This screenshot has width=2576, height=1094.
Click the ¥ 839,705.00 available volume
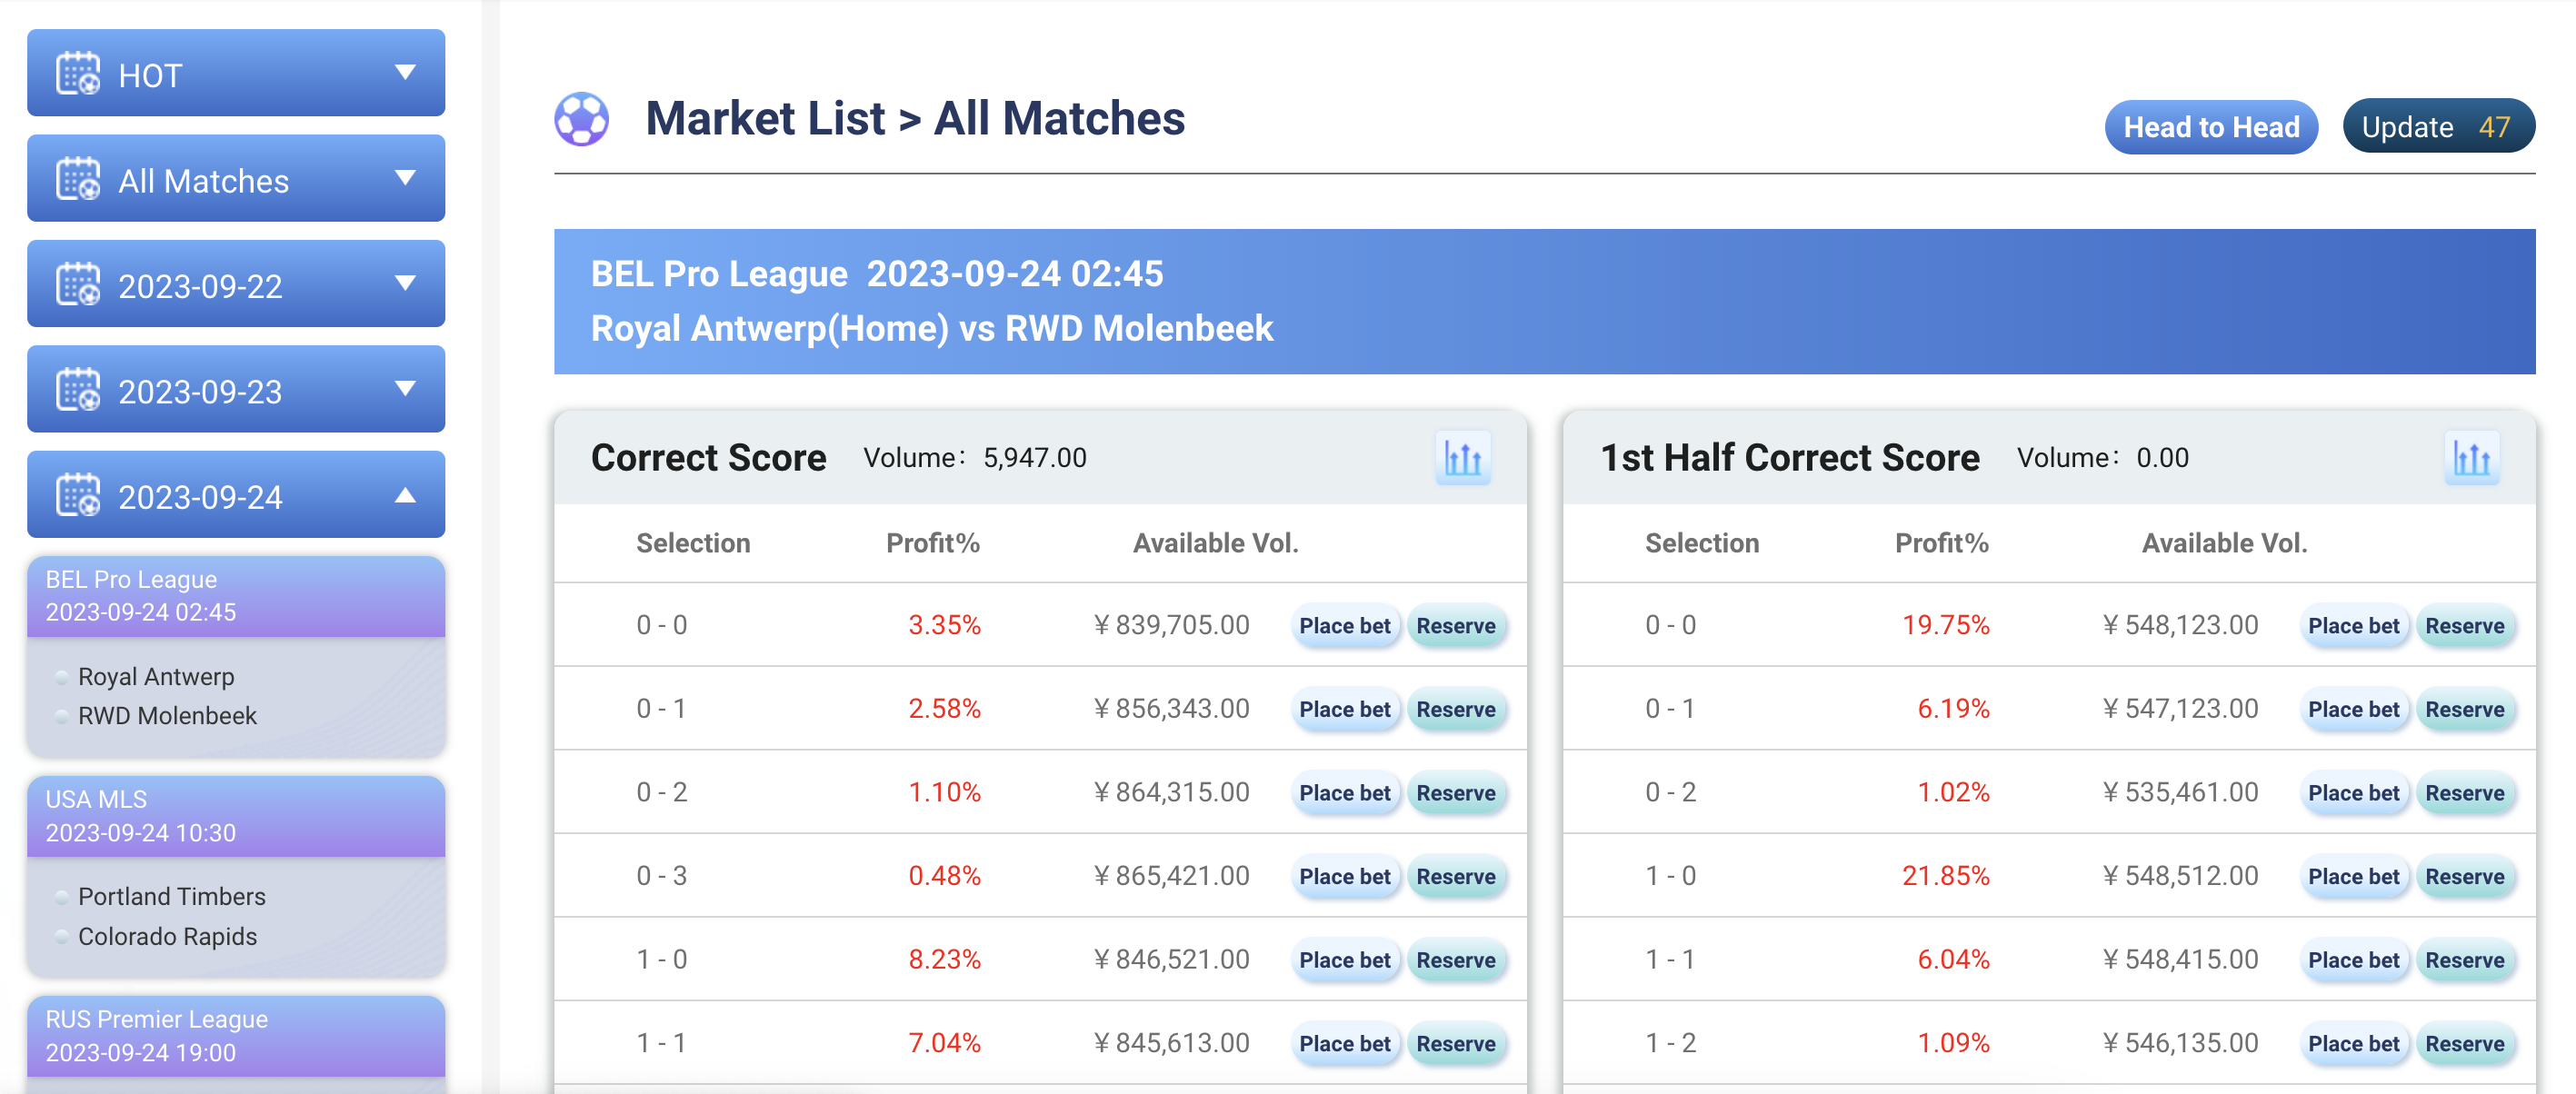[1171, 625]
